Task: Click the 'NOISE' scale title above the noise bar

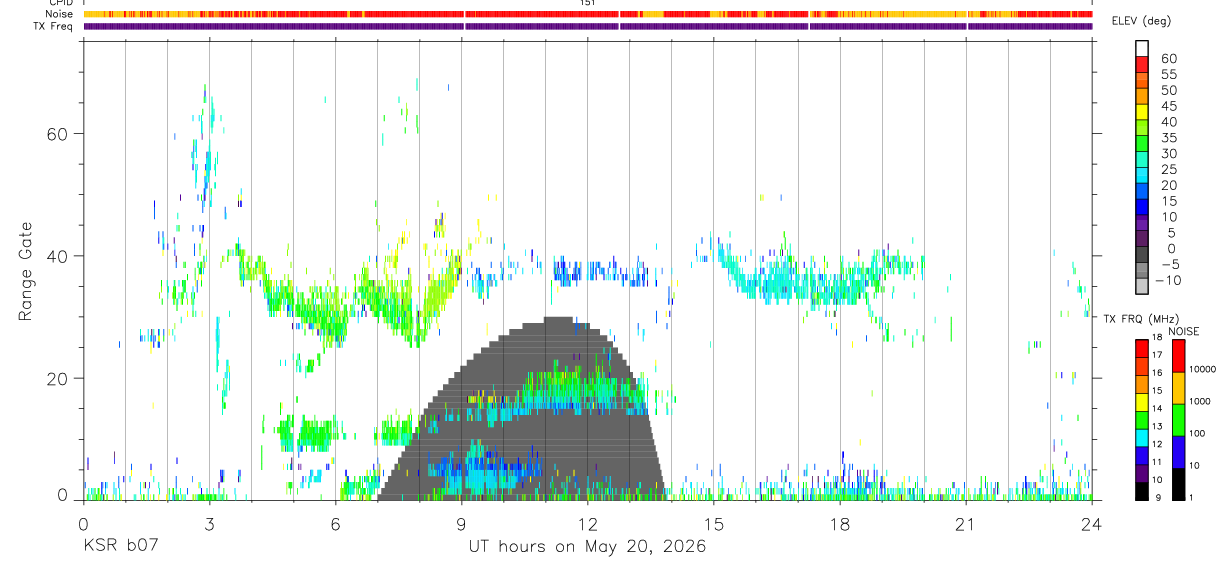Action: coord(1183,331)
